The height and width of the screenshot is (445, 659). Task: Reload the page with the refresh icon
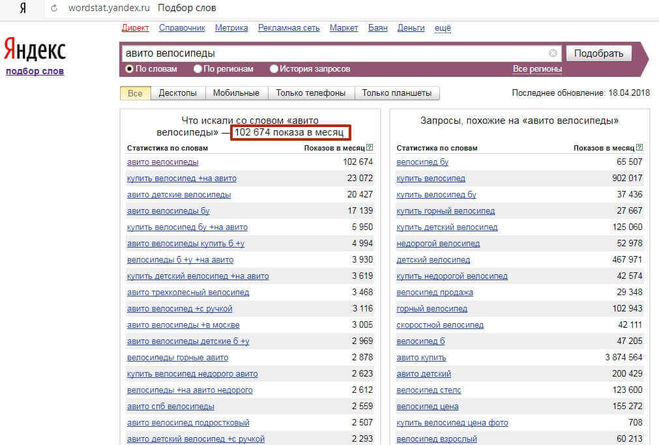point(54,8)
